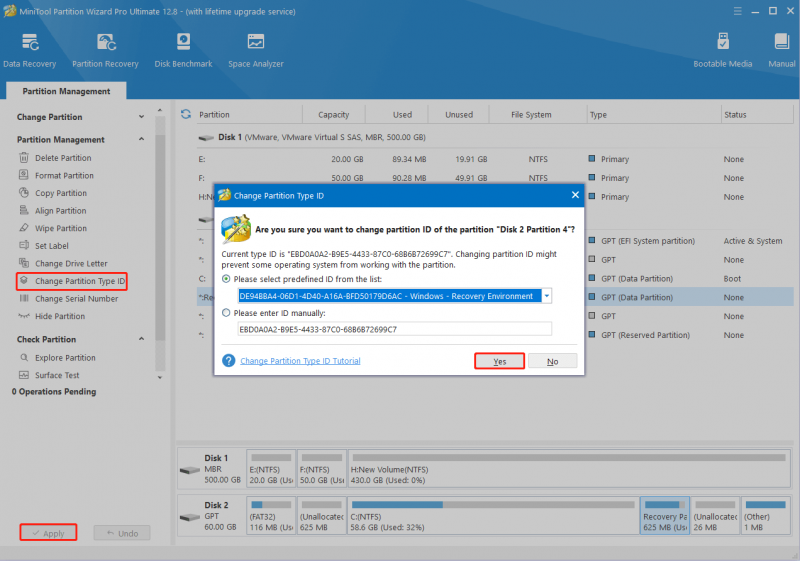The image size is (800, 561).
Task: Open the predefined partition ID dropdown
Action: 546,296
